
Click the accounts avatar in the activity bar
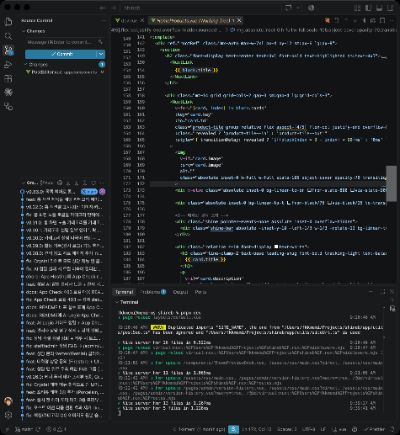tap(8, 401)
